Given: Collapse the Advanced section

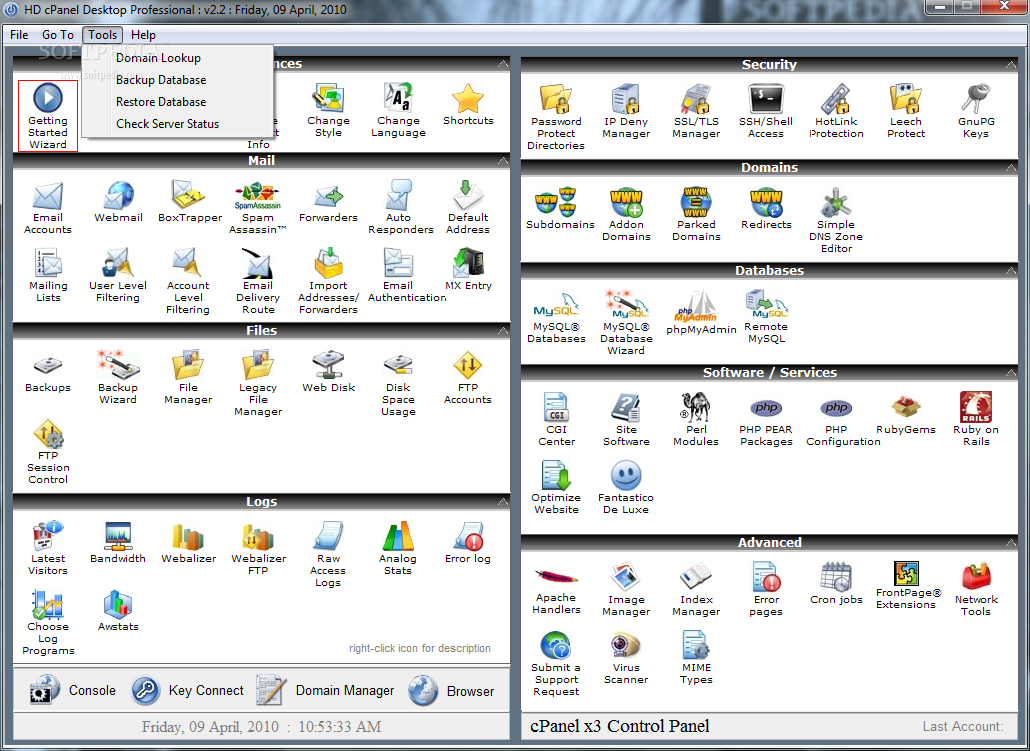Looking at the screenshot, I should [1010, 543].
